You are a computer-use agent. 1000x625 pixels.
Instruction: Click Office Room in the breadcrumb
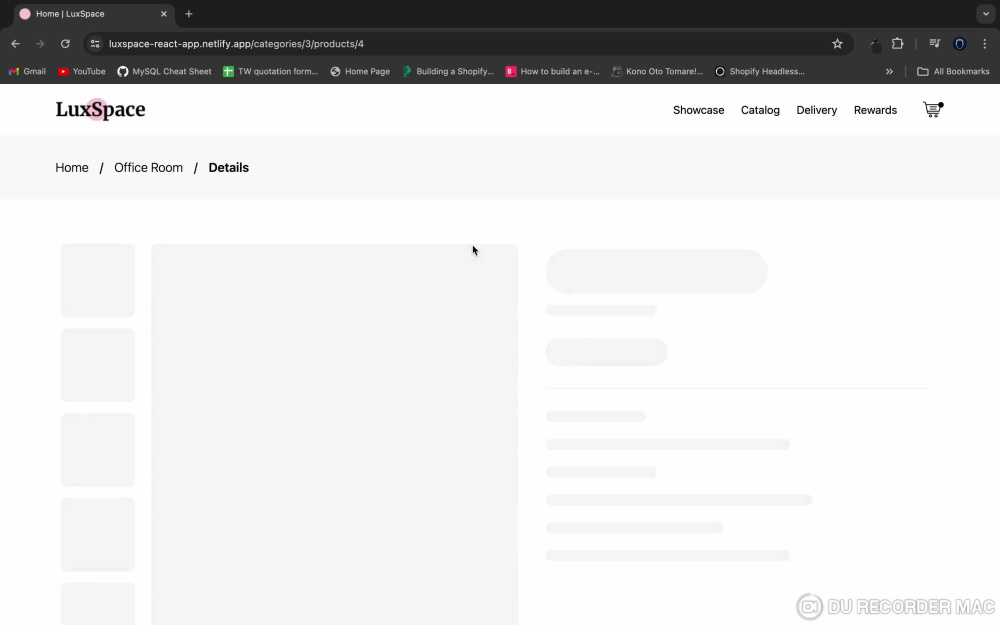click(149, 168)
